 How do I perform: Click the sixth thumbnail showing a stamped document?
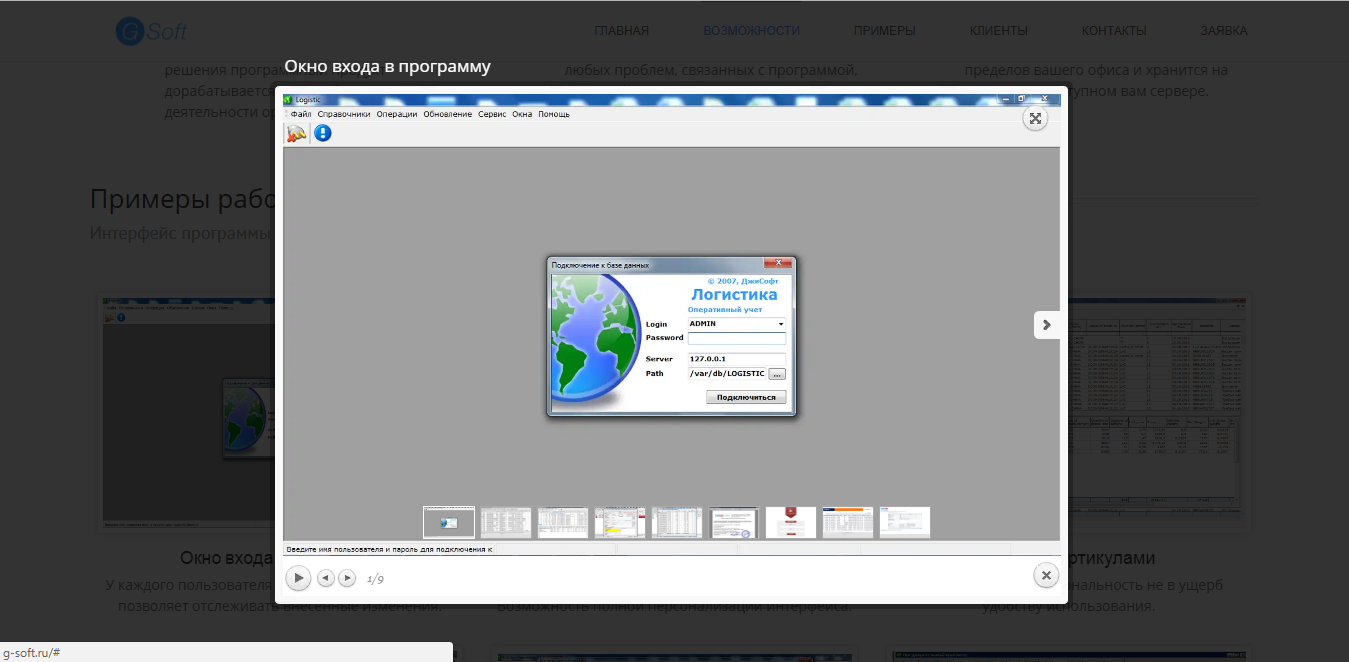(734, 522)
